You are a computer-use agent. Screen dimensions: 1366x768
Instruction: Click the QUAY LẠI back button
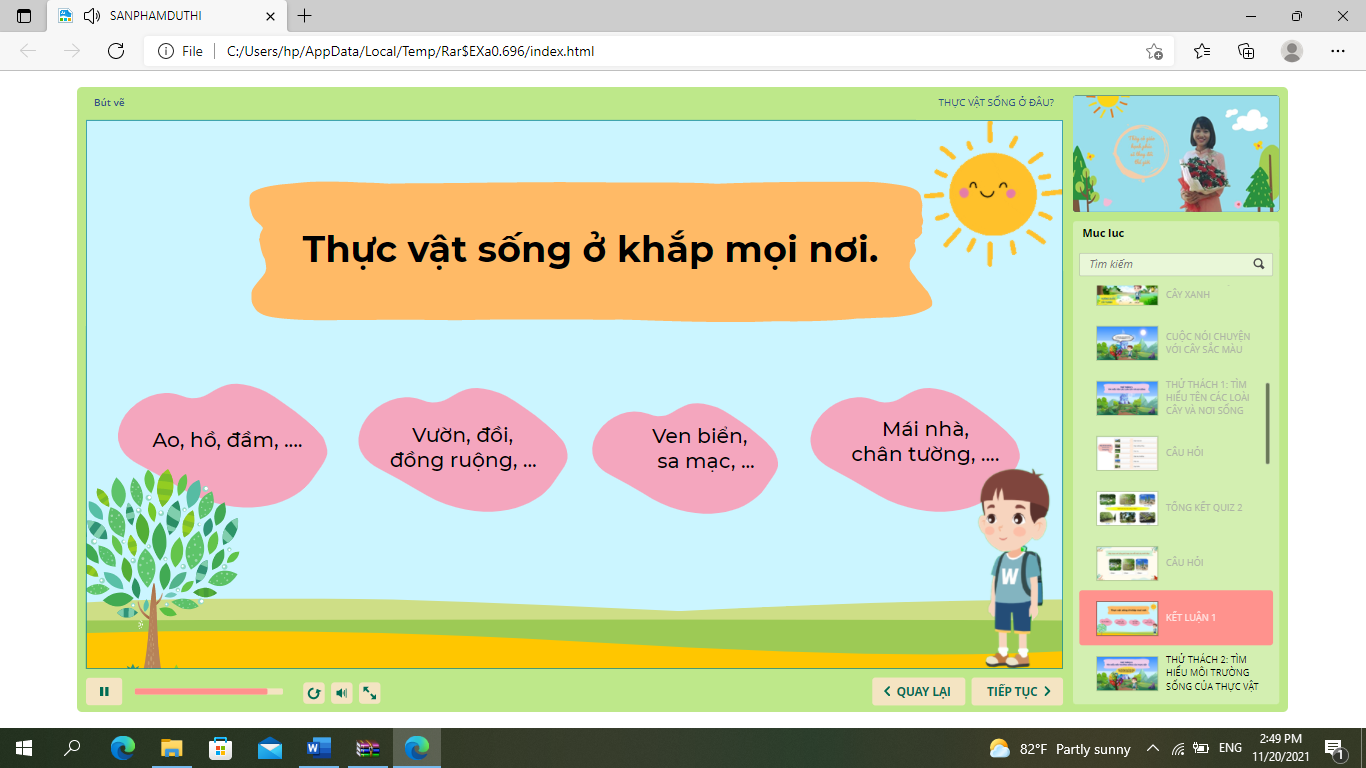(918, 692)
